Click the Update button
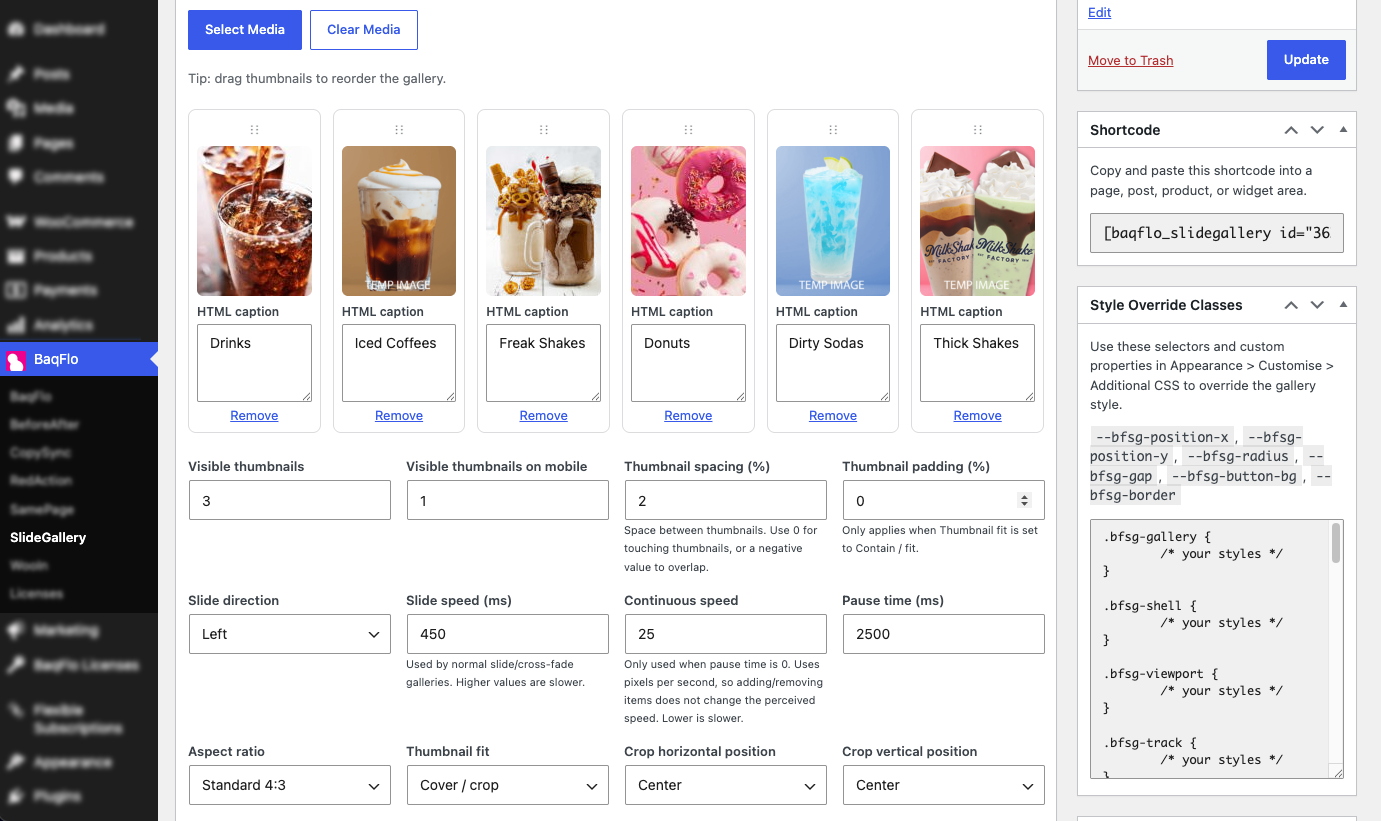The width and height of the screenshot is (1381, 821). [1306, 60]
